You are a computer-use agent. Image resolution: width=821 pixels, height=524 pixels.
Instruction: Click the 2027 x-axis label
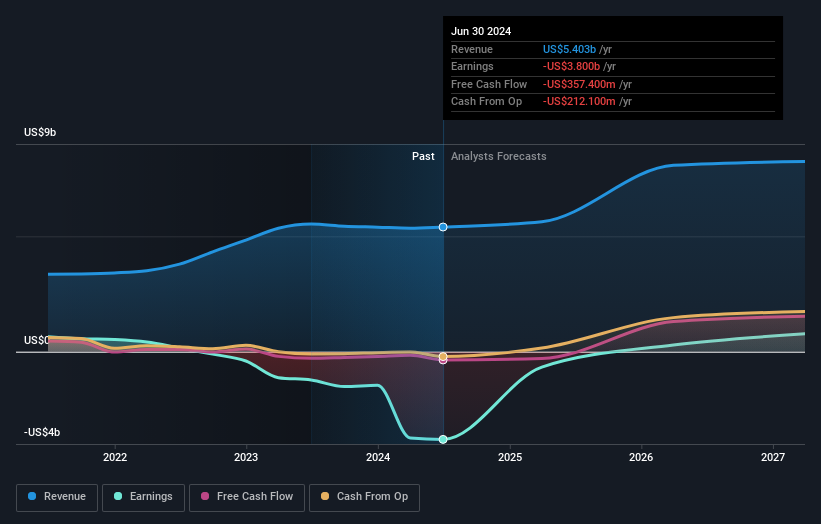coord(773,458)
